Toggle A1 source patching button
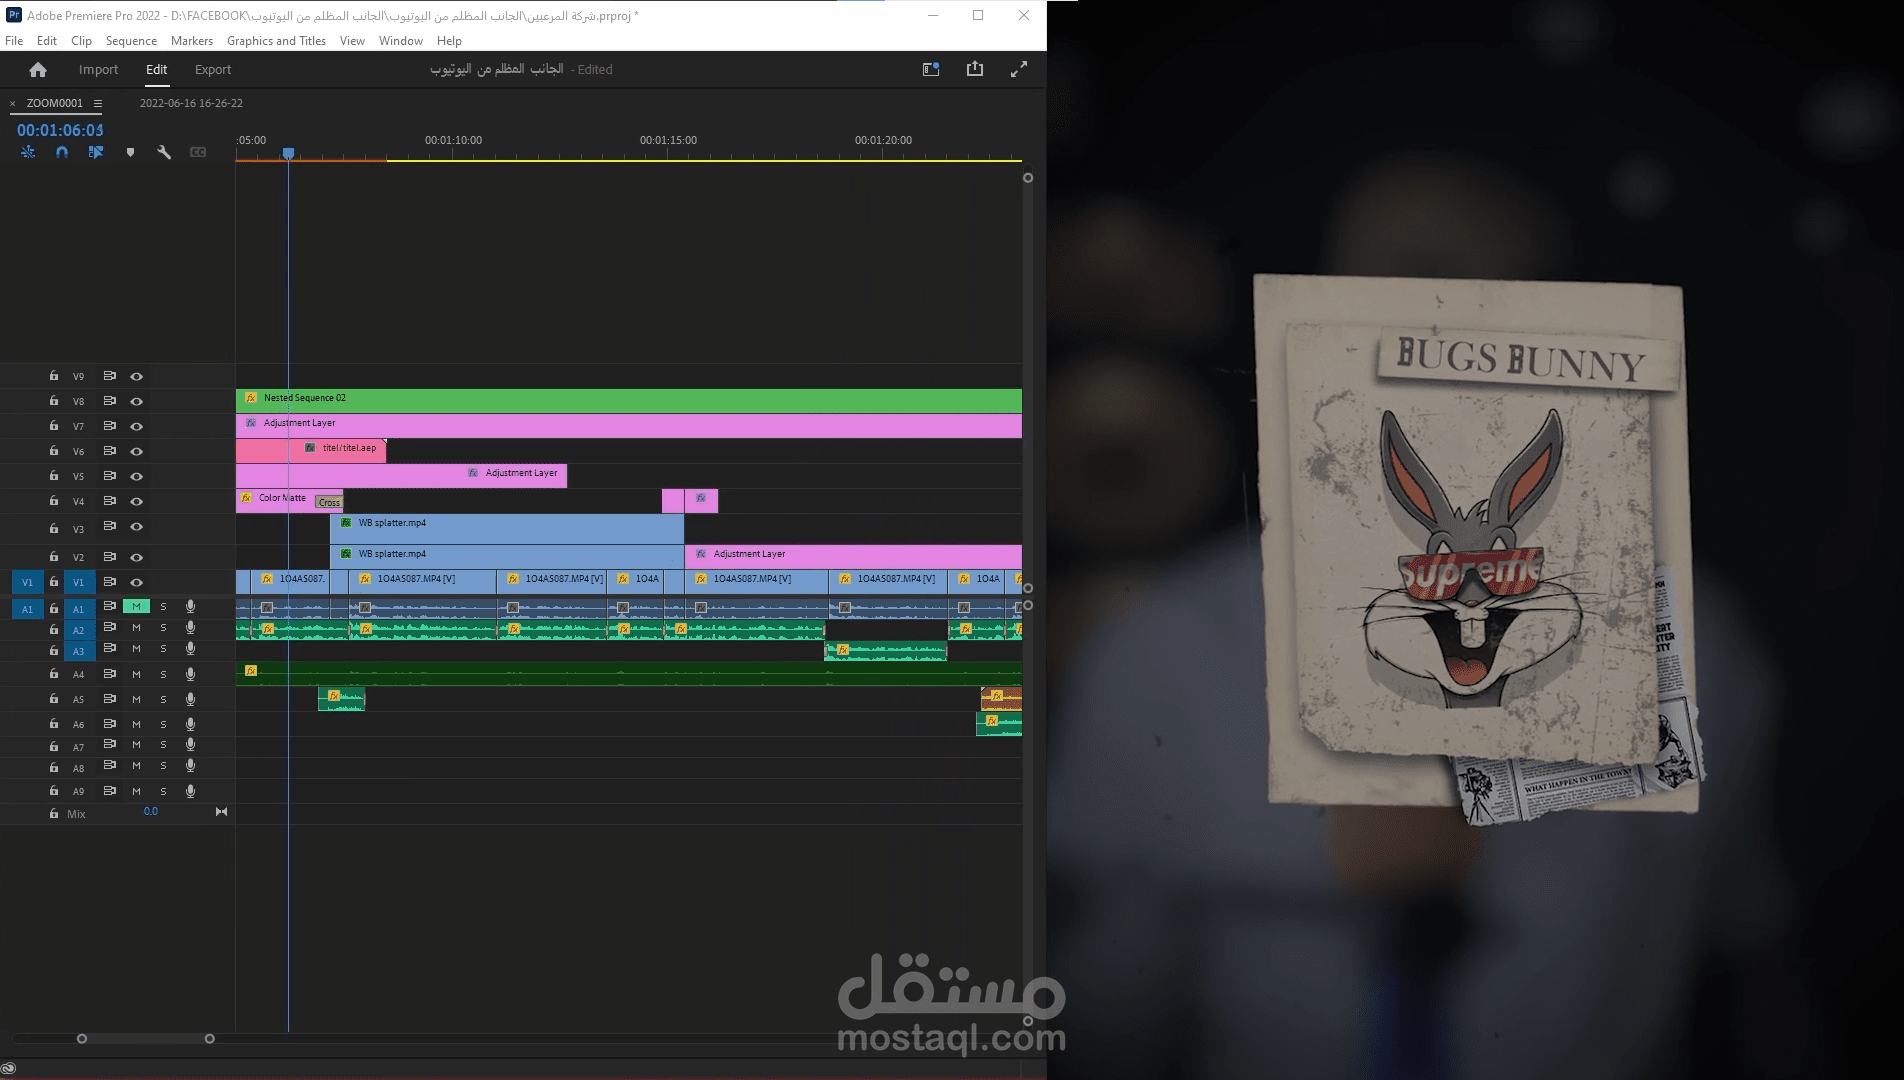 [27, 608]
